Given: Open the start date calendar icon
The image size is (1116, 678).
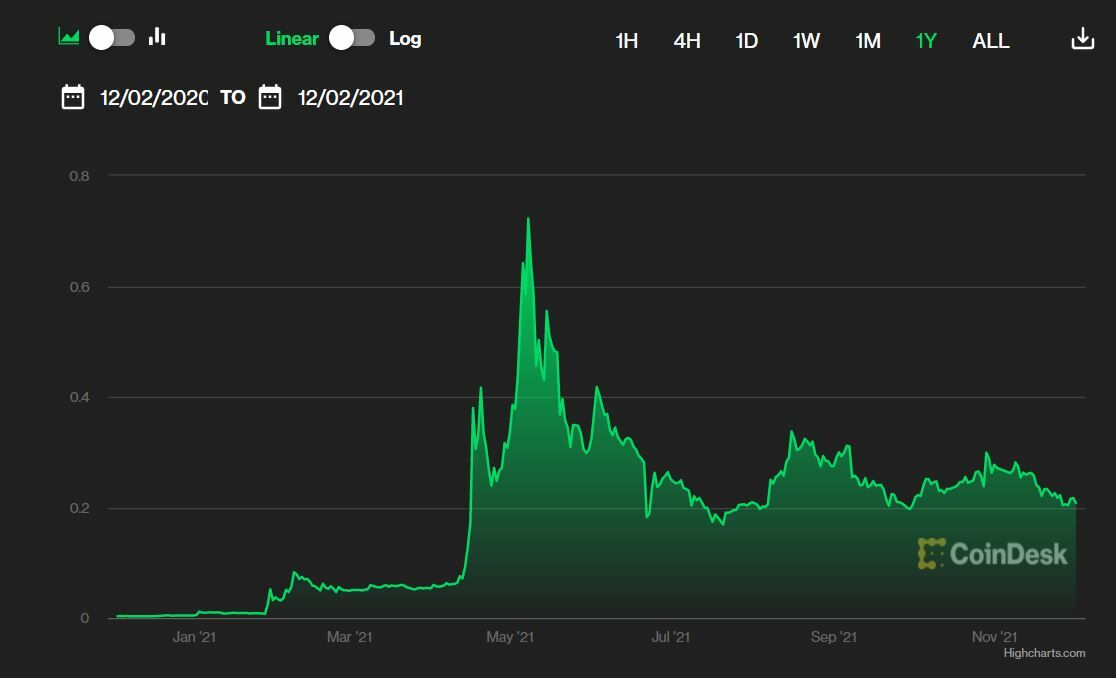Looking at the screenshot, I should 73,97.
